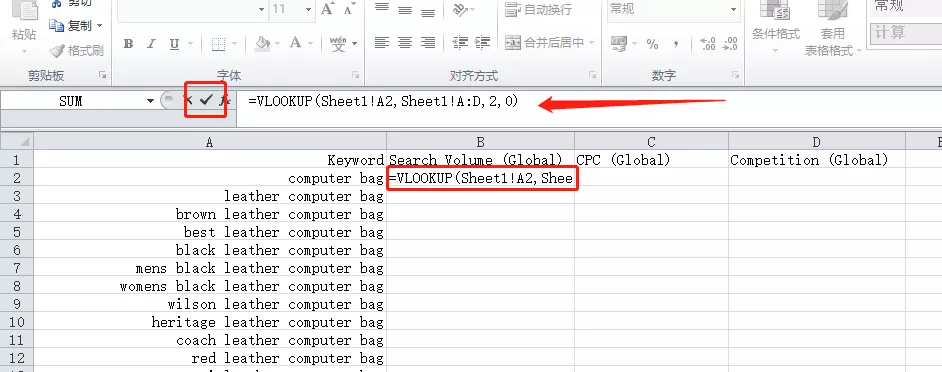Click the Copy (复制) button
The width and height of the screenshot is (942, 372).
point(71,25)
